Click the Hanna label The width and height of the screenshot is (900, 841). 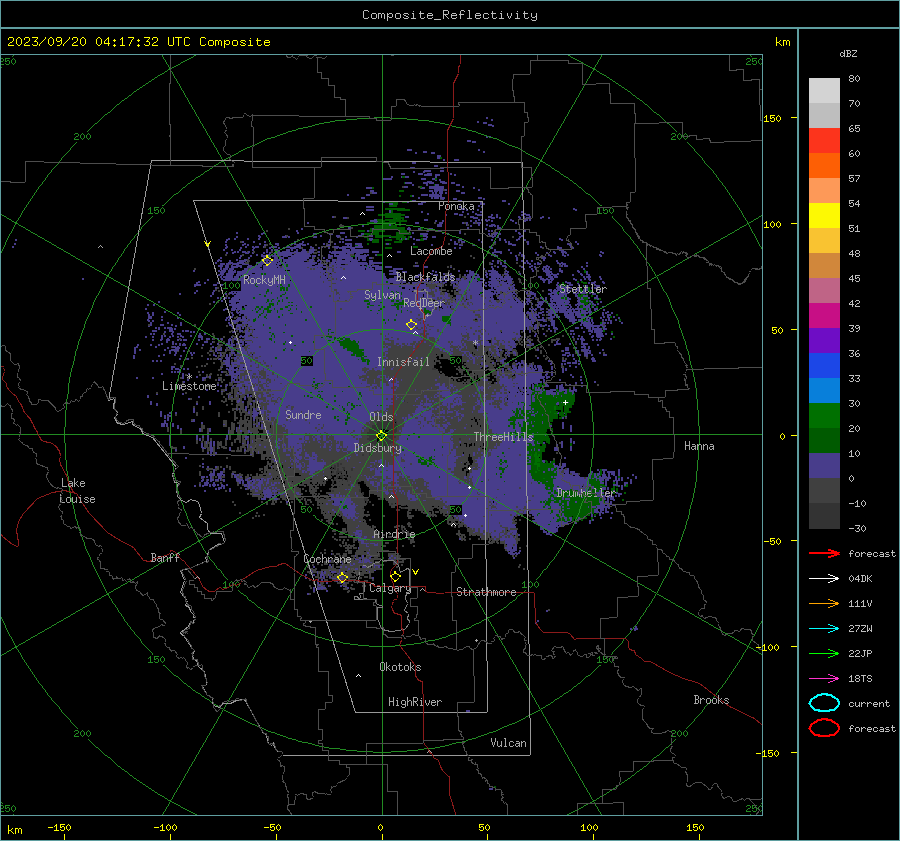click(699, 446)
